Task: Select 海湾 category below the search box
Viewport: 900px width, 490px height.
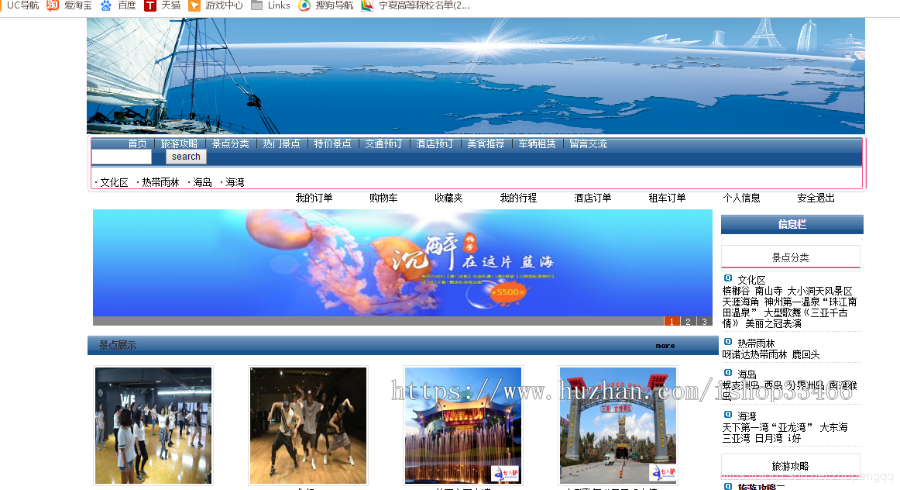Action: coord(235,182)
